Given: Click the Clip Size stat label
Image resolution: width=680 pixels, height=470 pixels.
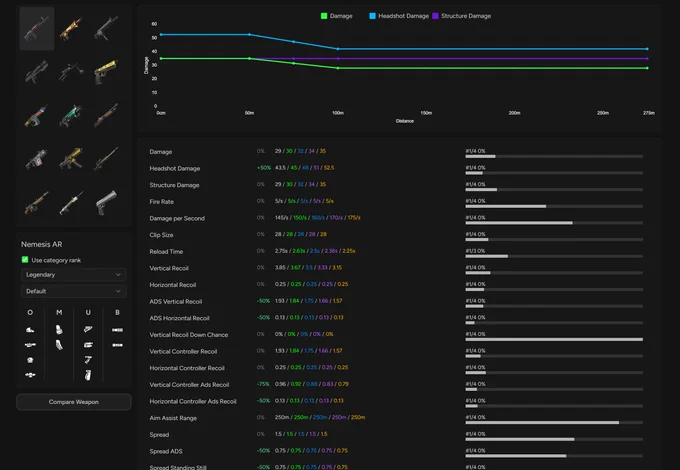Looking at the screenshot, I should (x=161, y=235).
